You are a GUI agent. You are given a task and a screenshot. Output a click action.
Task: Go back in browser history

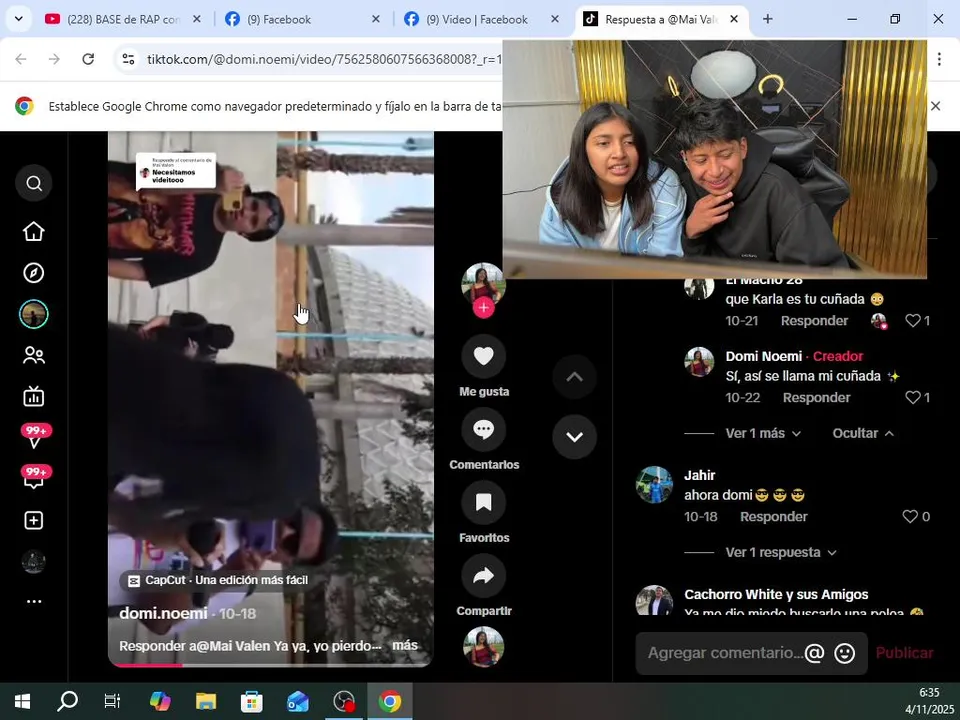[x=21, y=59]
